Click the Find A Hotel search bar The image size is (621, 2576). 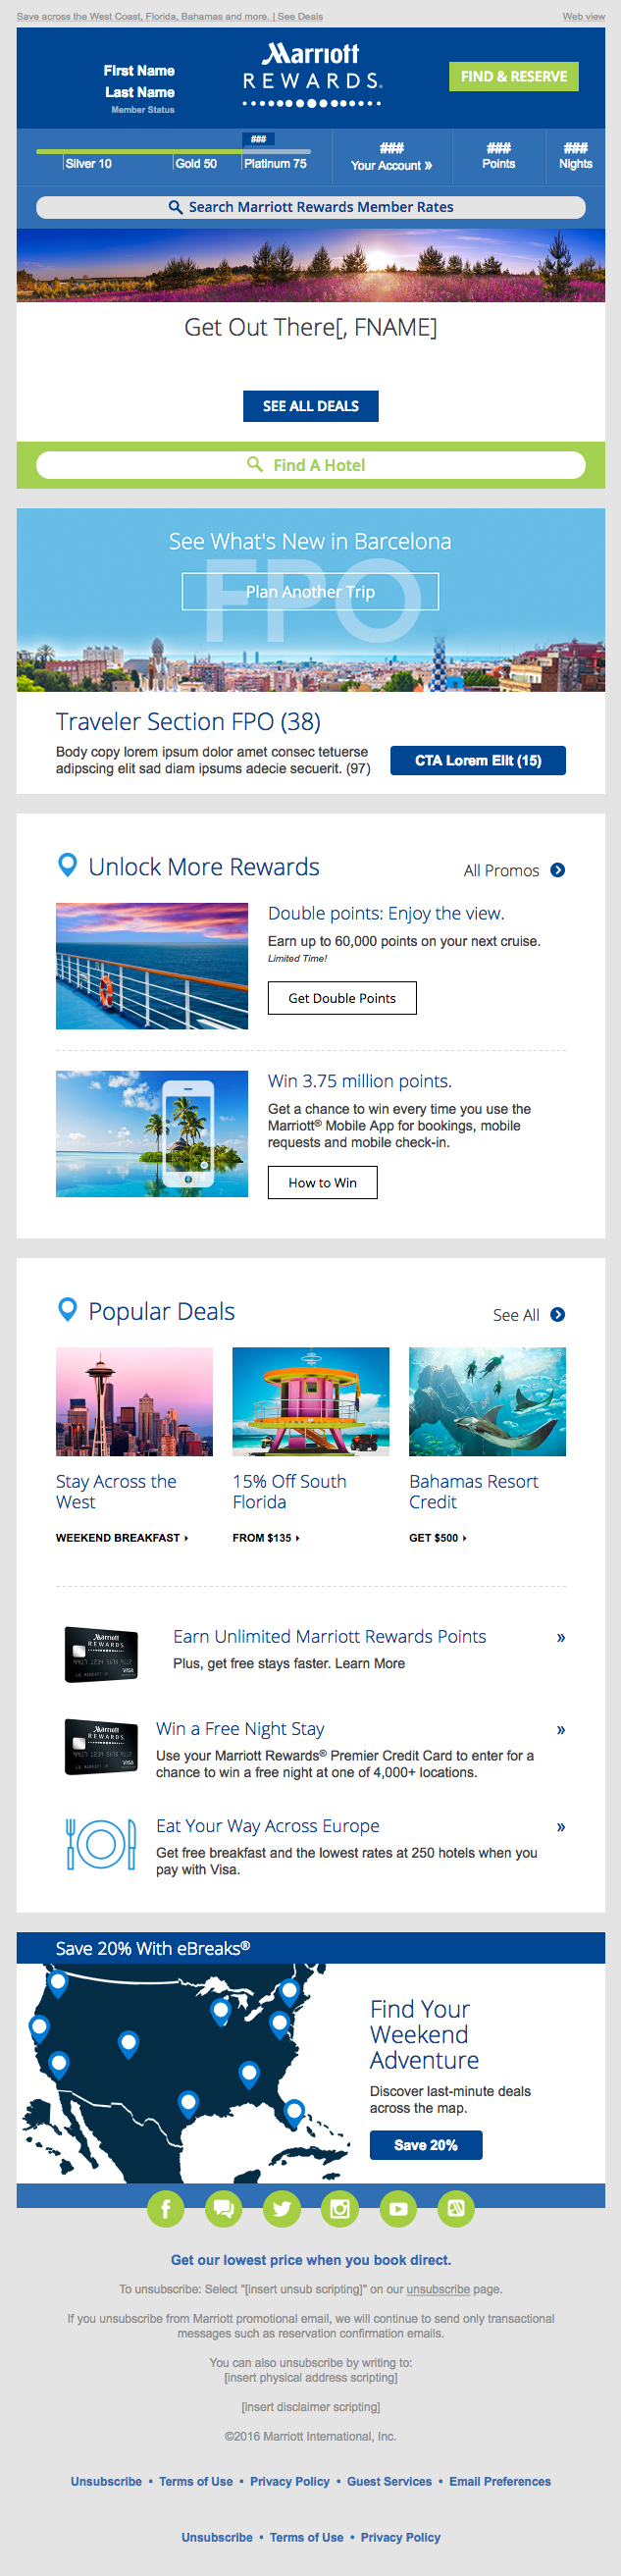click(x=311, y=465)
